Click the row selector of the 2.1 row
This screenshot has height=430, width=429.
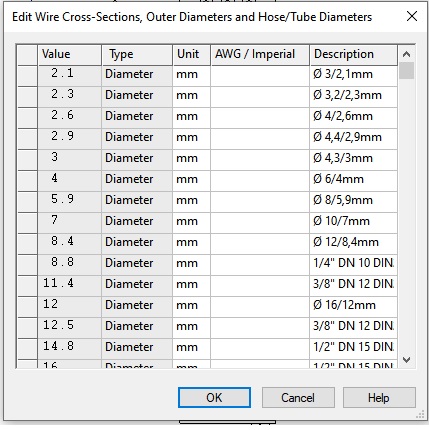point(27,76)
